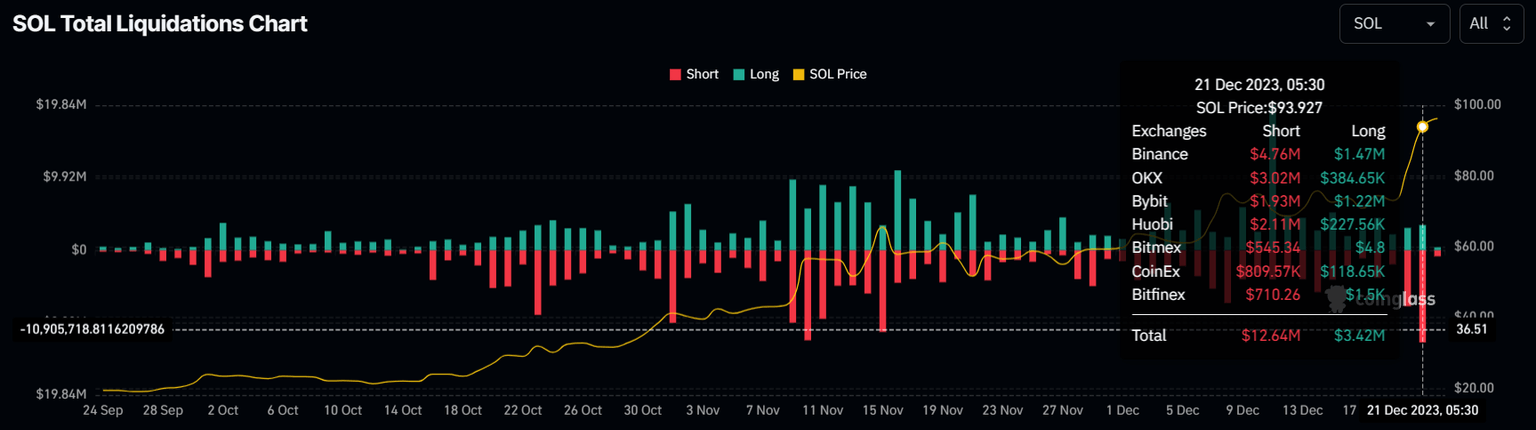Click the SOL Total Liquidations Chart title

coord(160,24)
